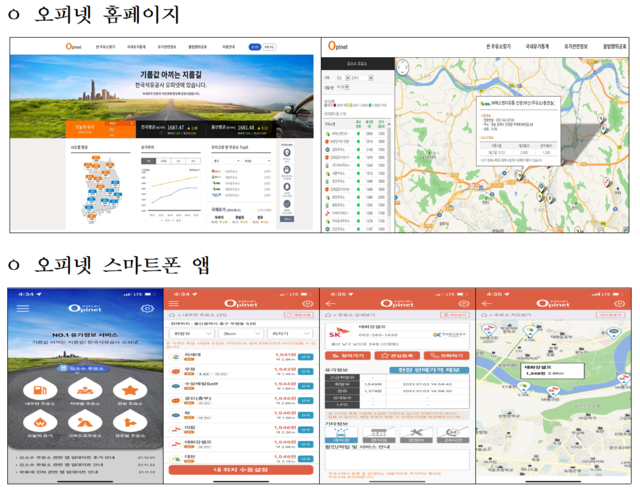Open settings gear on station list screen

pos(308,304)
